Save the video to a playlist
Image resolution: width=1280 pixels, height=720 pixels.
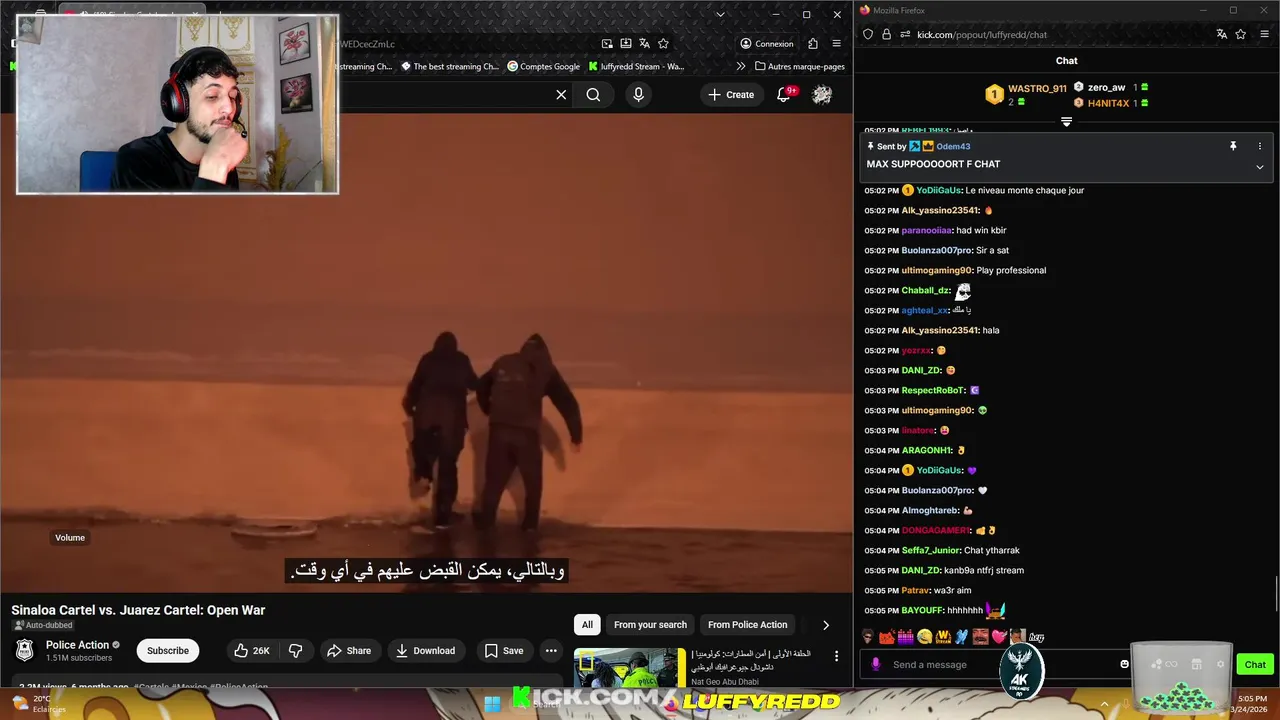click(504, 651)
